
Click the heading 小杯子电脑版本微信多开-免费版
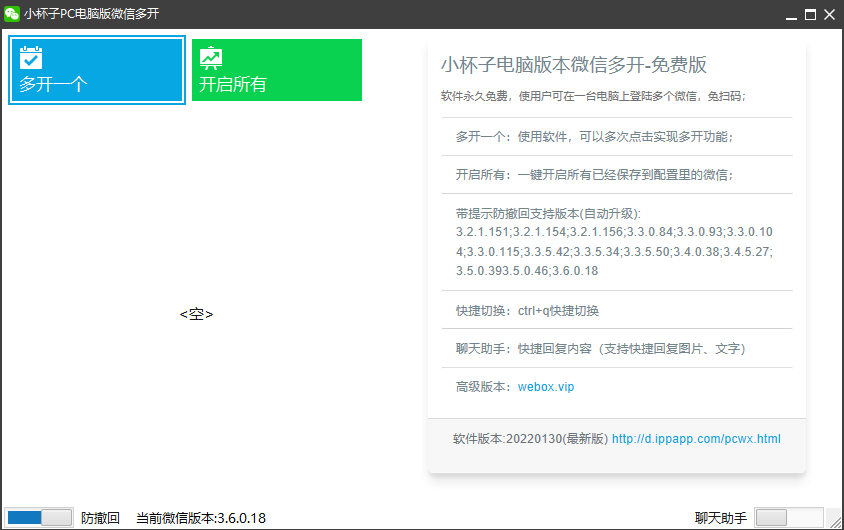pos(574,65)
